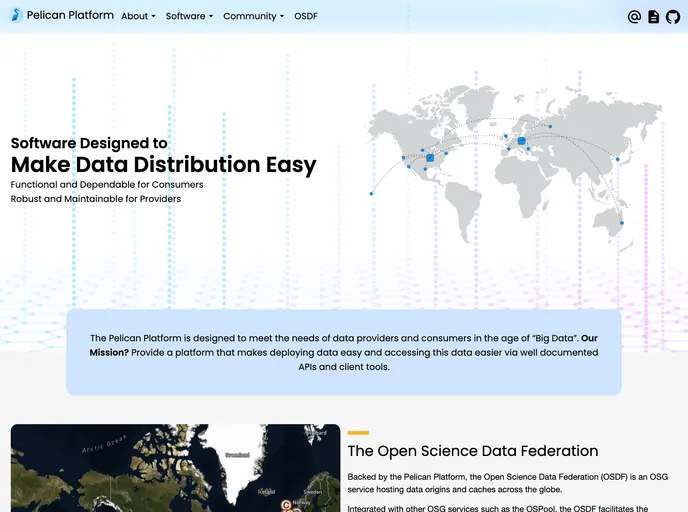Click the Australia node dot on map

(622, 223)
